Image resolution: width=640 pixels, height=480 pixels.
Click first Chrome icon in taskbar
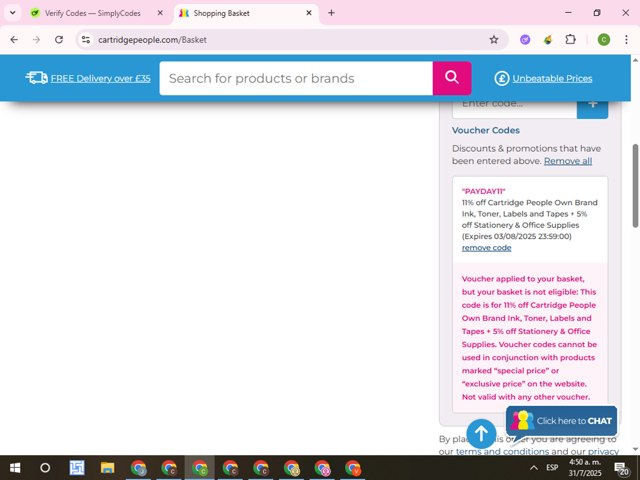pos(138,468)
